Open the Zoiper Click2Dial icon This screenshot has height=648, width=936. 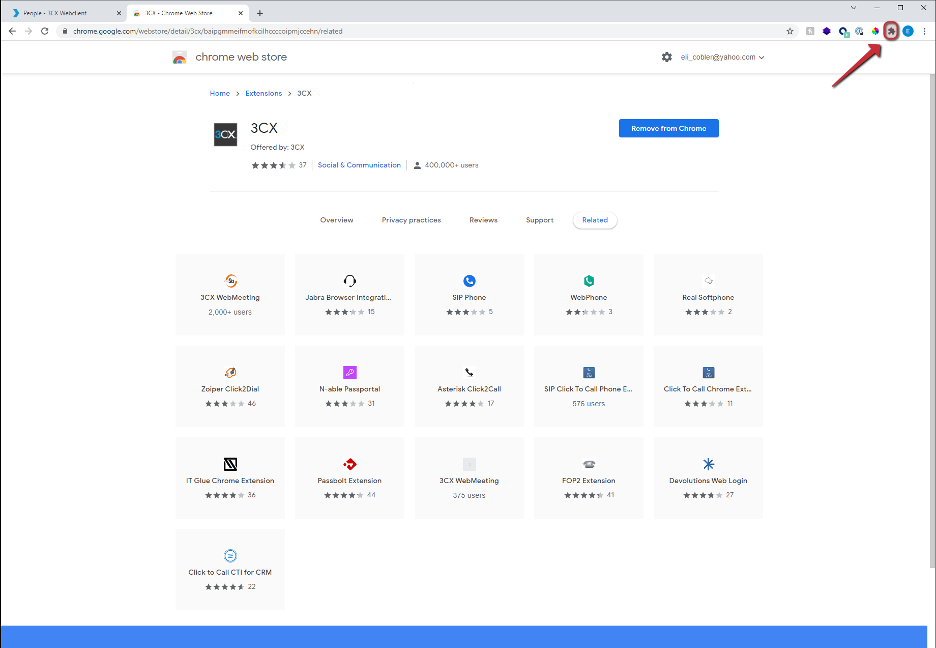click(230, 372)
